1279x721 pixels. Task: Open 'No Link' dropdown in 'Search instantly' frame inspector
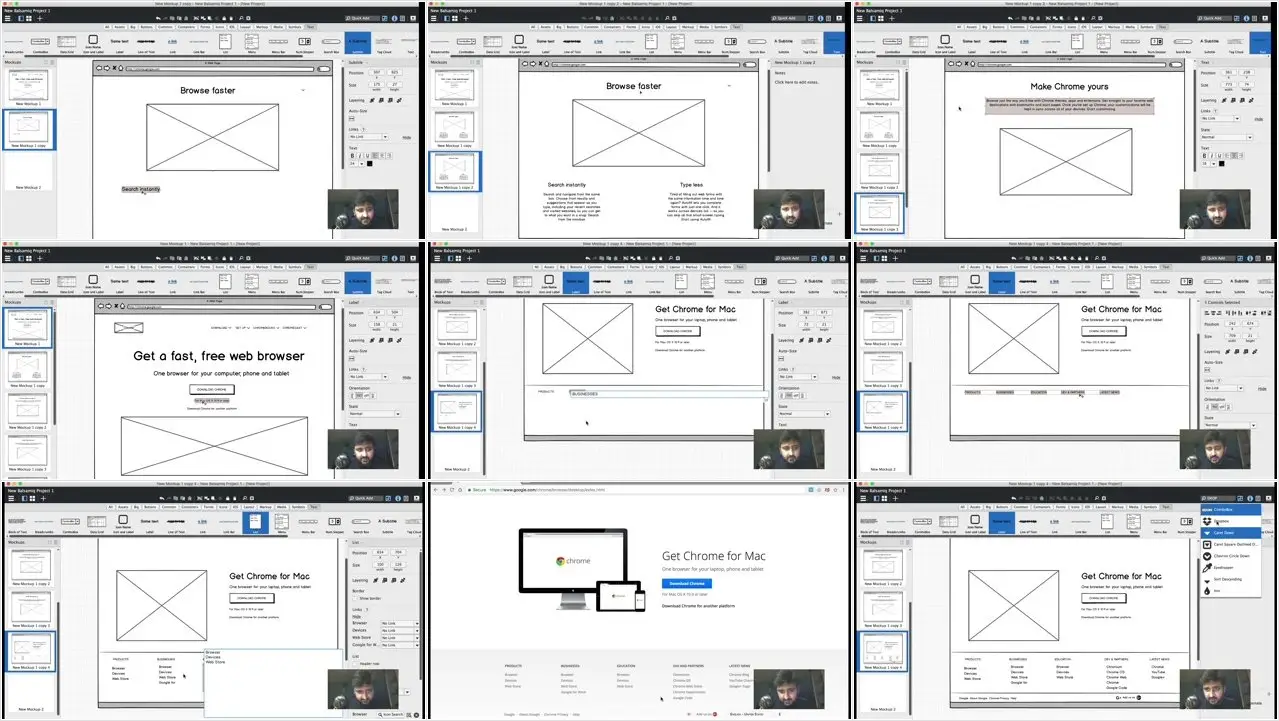pyautogui.click(x=370, y=137)
